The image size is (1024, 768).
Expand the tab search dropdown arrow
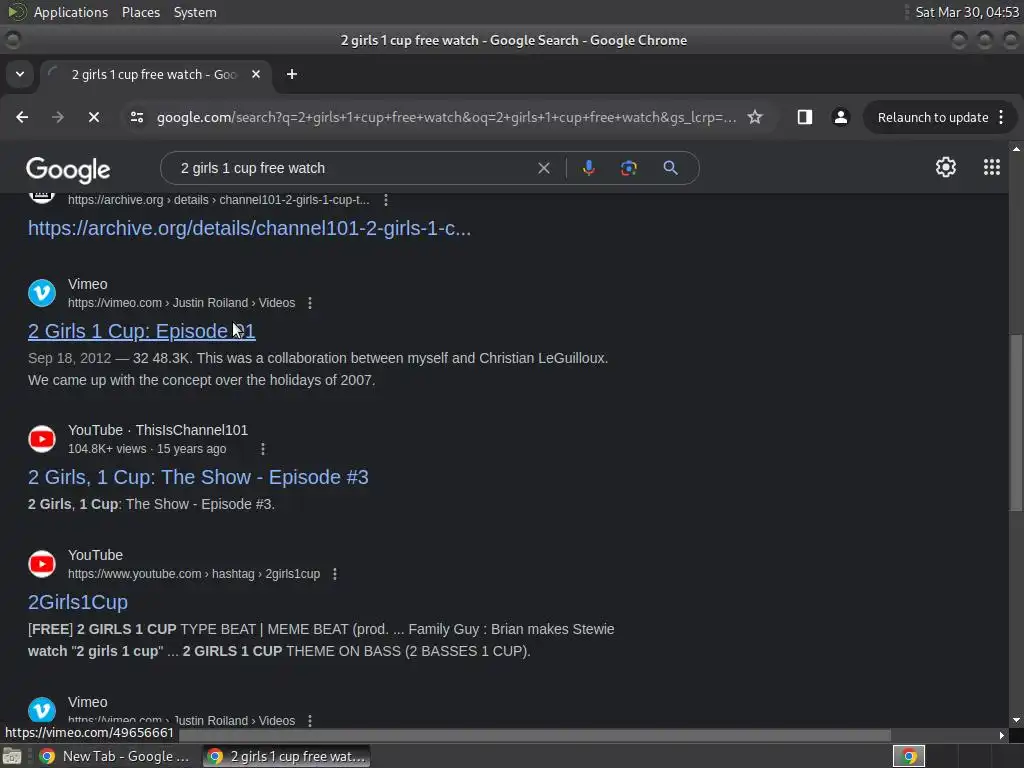point(20,74)
